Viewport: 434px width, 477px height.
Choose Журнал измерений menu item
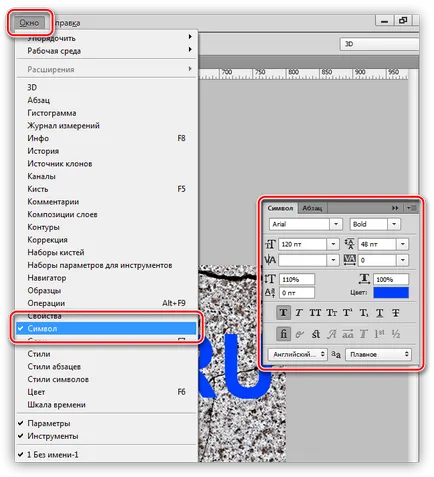click(x=106, y=126)
